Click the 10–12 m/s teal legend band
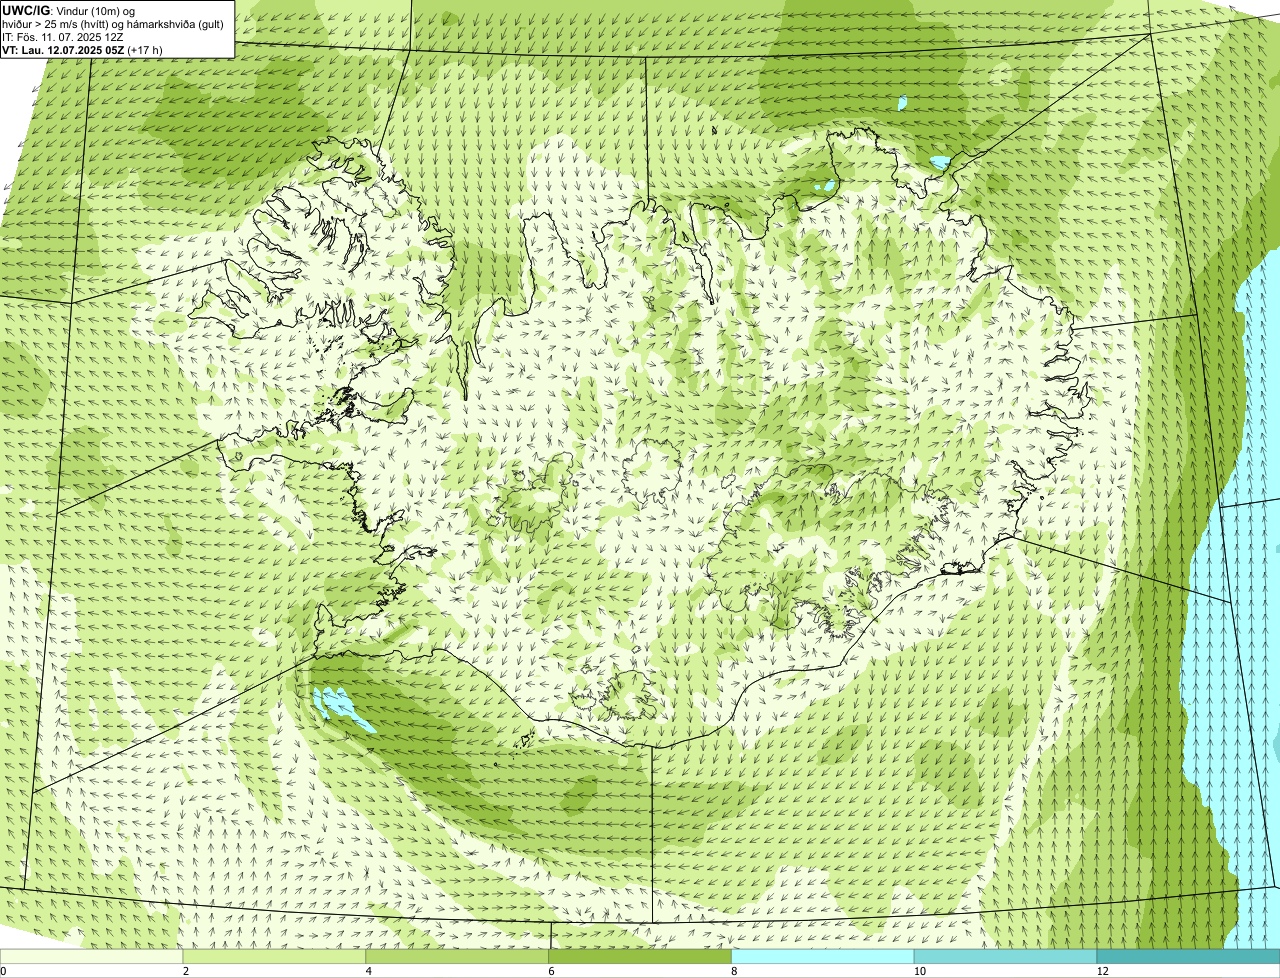The width and height of the screenshot is (1280, 978). click(x=1006, y=957)
